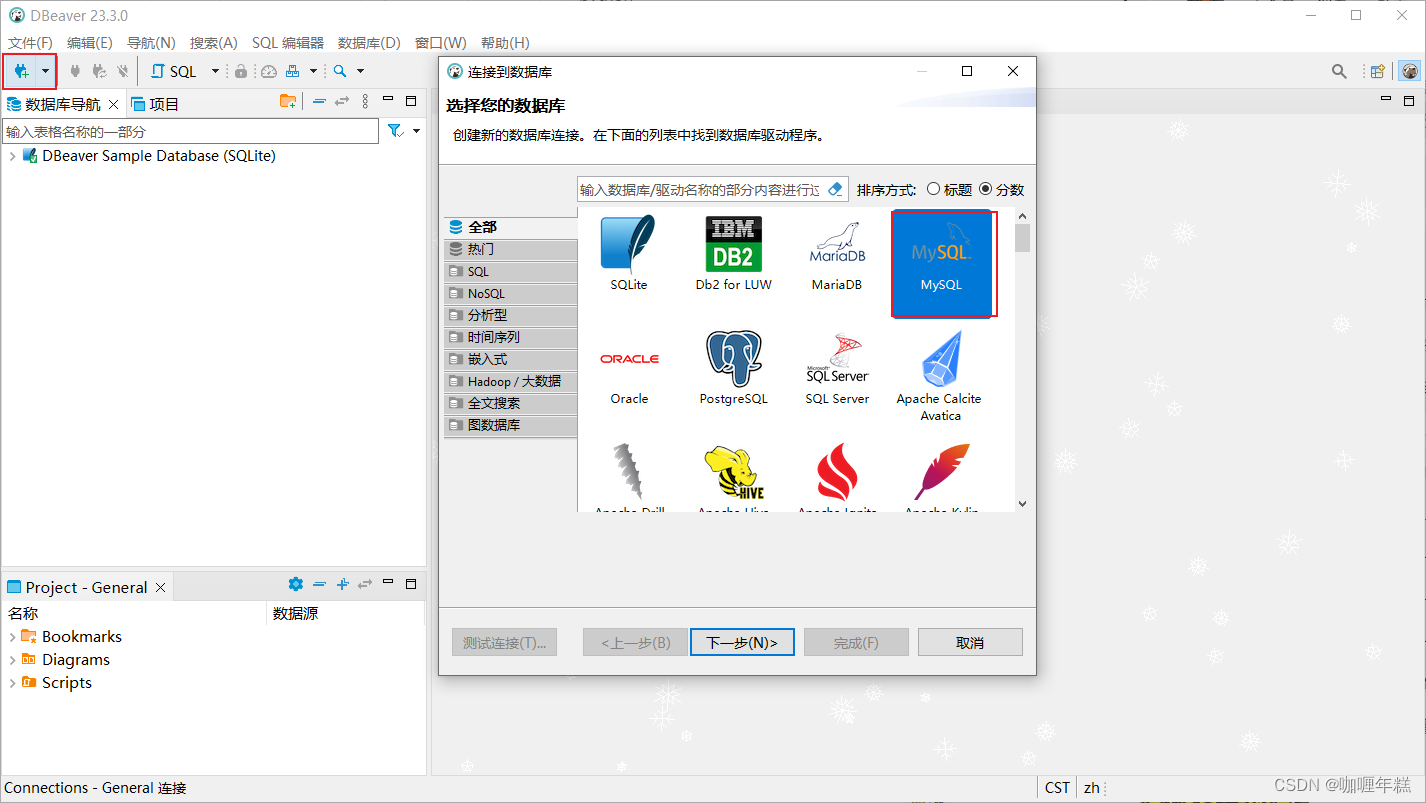Click the table name filter input

(191, 131)
